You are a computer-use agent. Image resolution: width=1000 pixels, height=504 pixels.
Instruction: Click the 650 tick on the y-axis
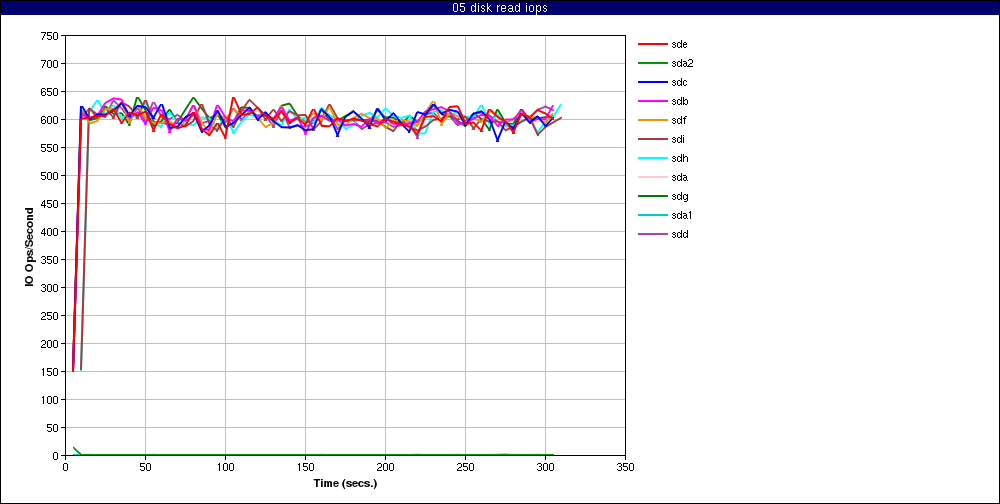(x=51, y=92)
